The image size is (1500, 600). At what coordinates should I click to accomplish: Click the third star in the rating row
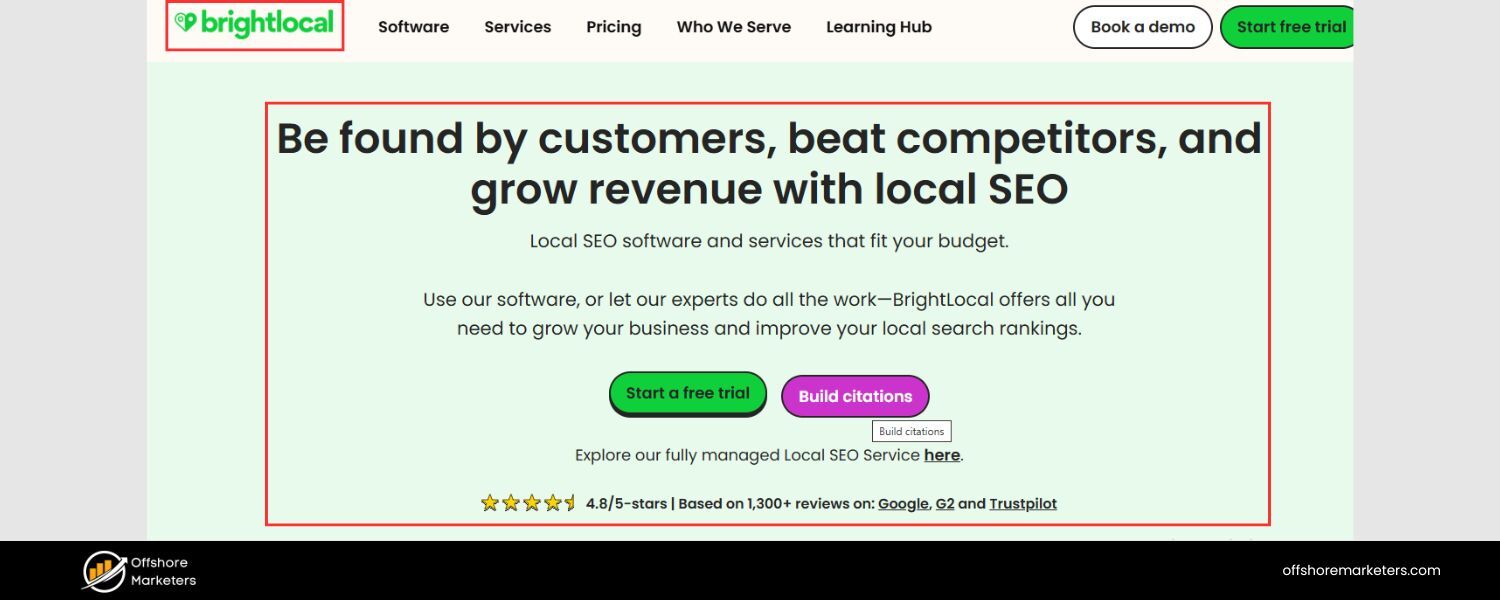531,503
